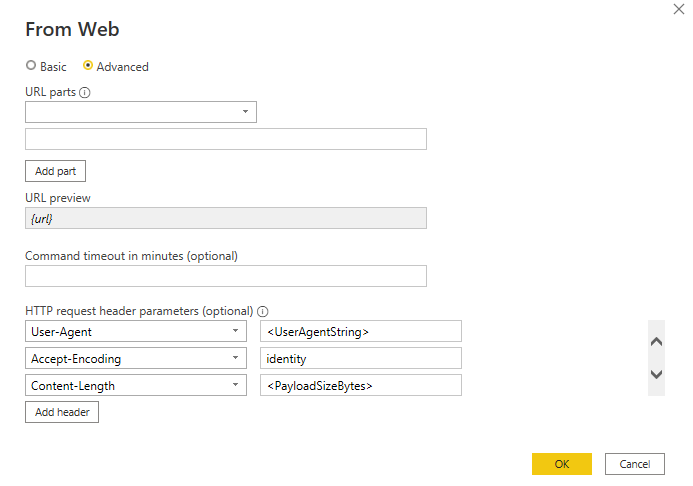Click the identity value field

361,358
